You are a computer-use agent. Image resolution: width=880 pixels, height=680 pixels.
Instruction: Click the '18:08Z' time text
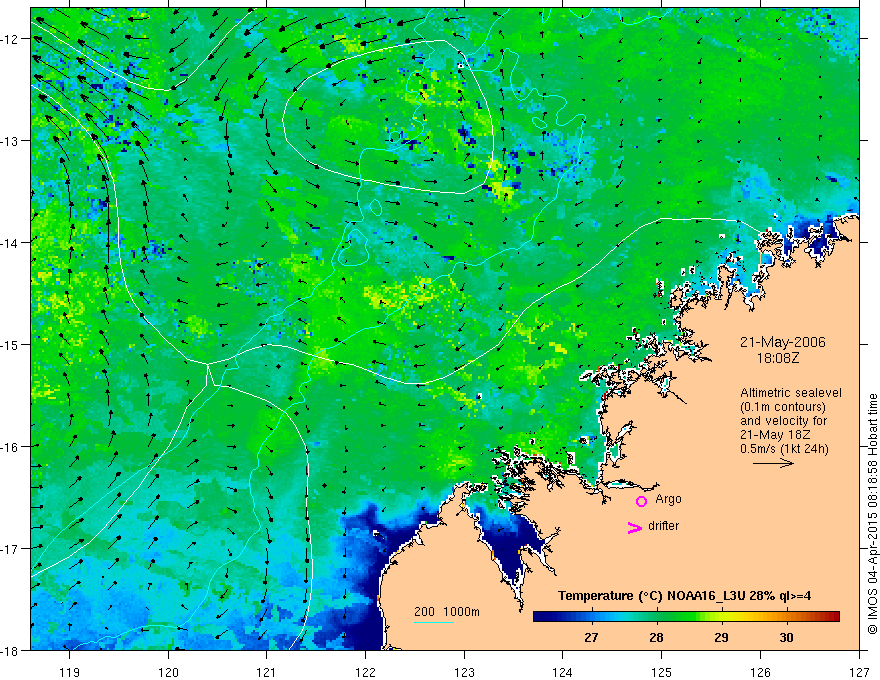777,358
